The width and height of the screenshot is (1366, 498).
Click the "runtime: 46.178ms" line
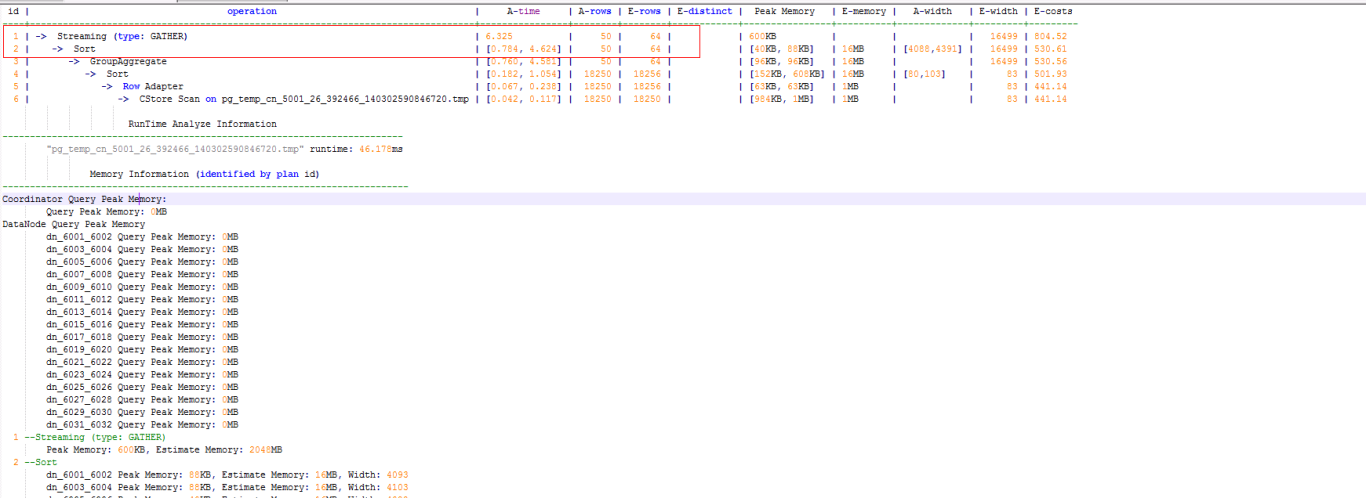357,149
